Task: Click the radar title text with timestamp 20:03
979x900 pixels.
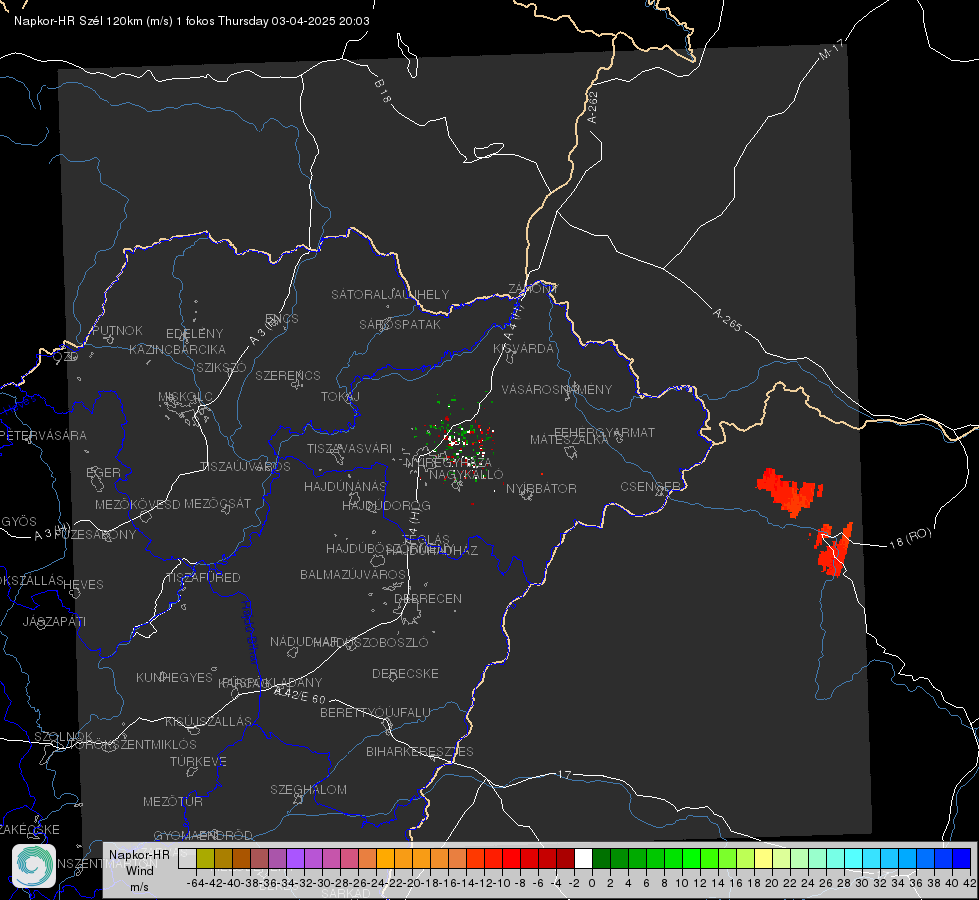Action: point(192,21)
